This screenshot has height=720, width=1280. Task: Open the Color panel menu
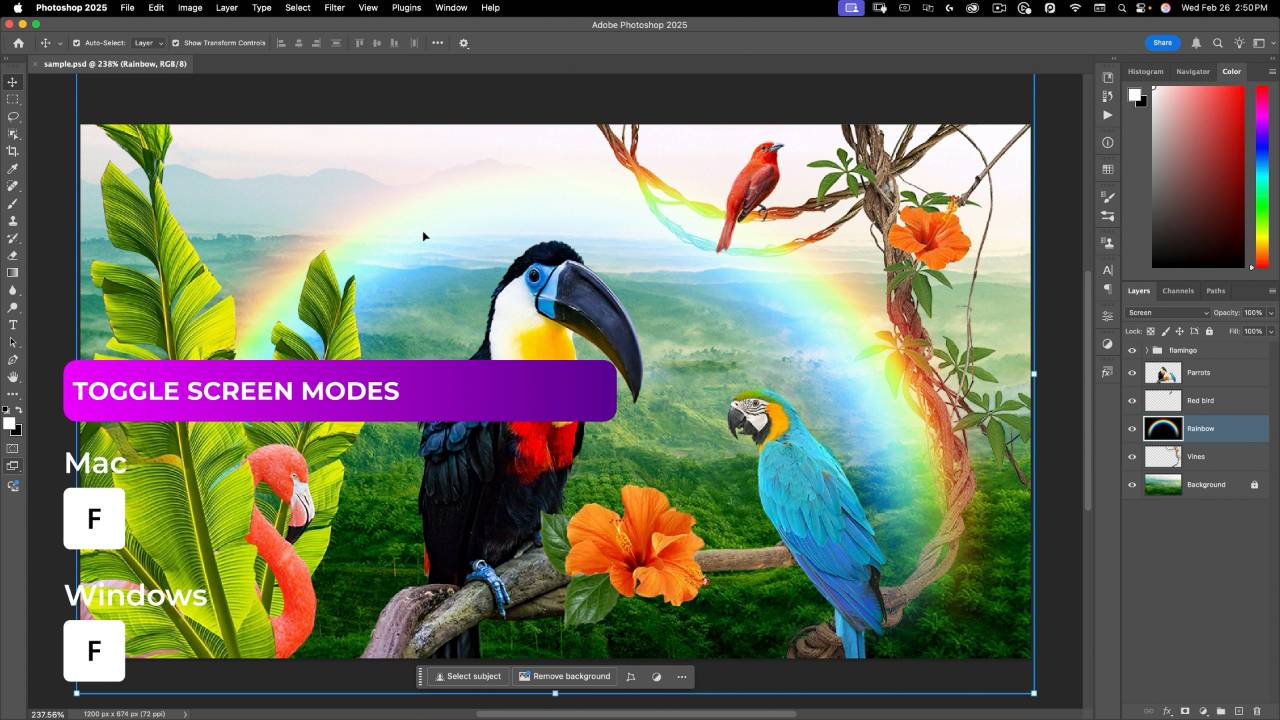point(1273,71)
